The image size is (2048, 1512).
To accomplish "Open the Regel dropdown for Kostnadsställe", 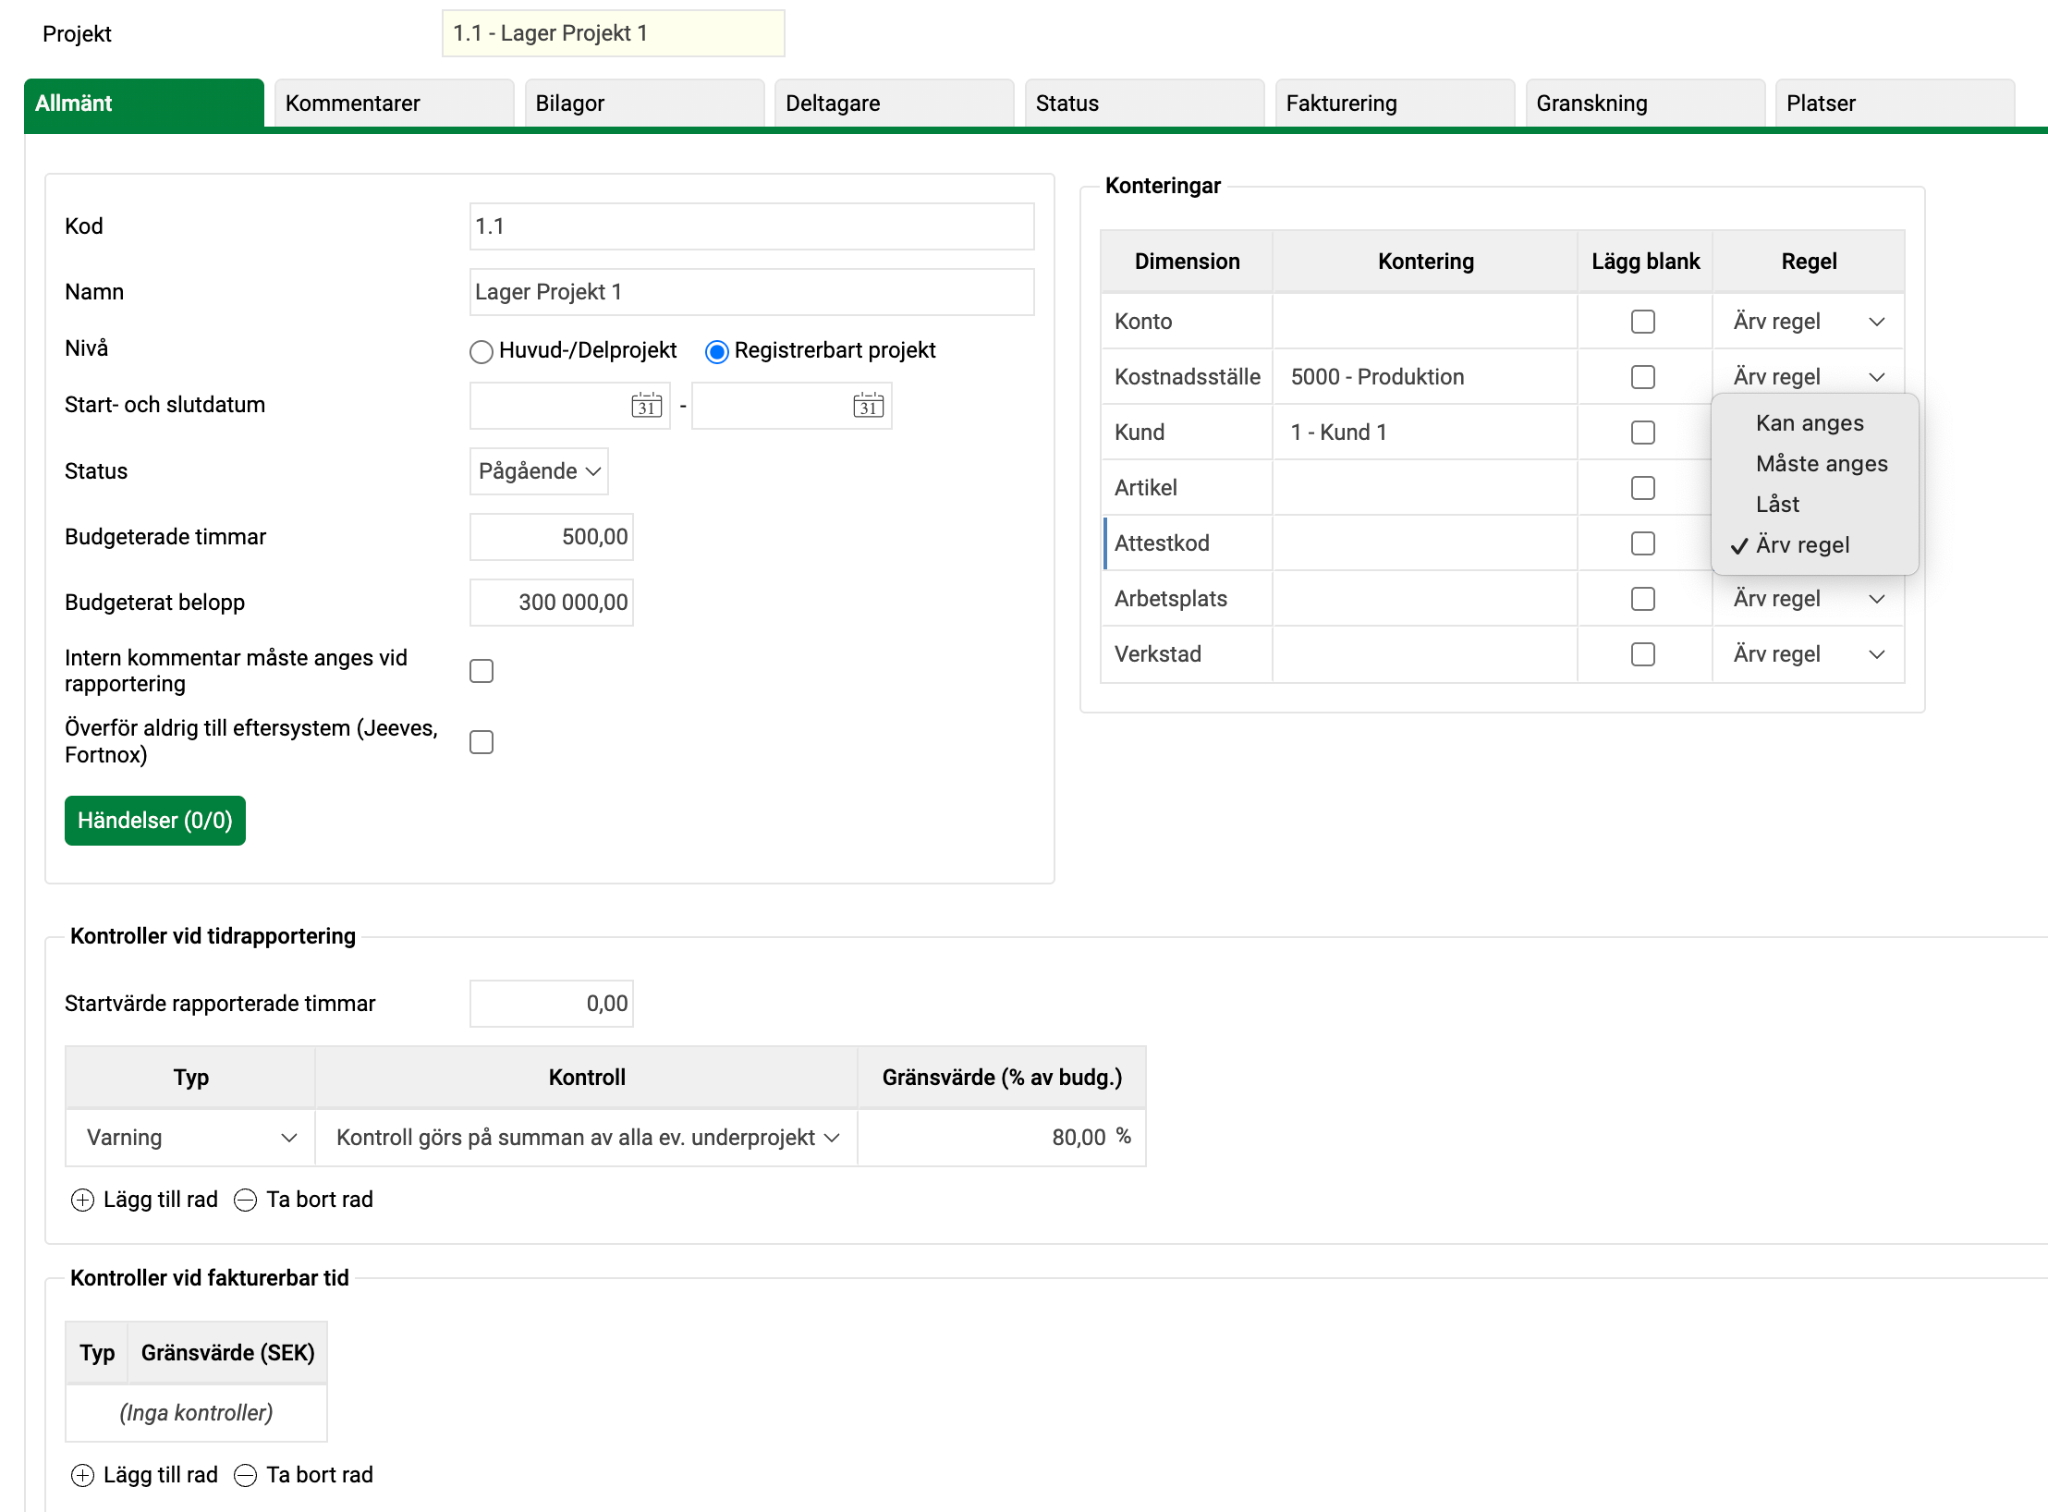I will (1808, 377).
